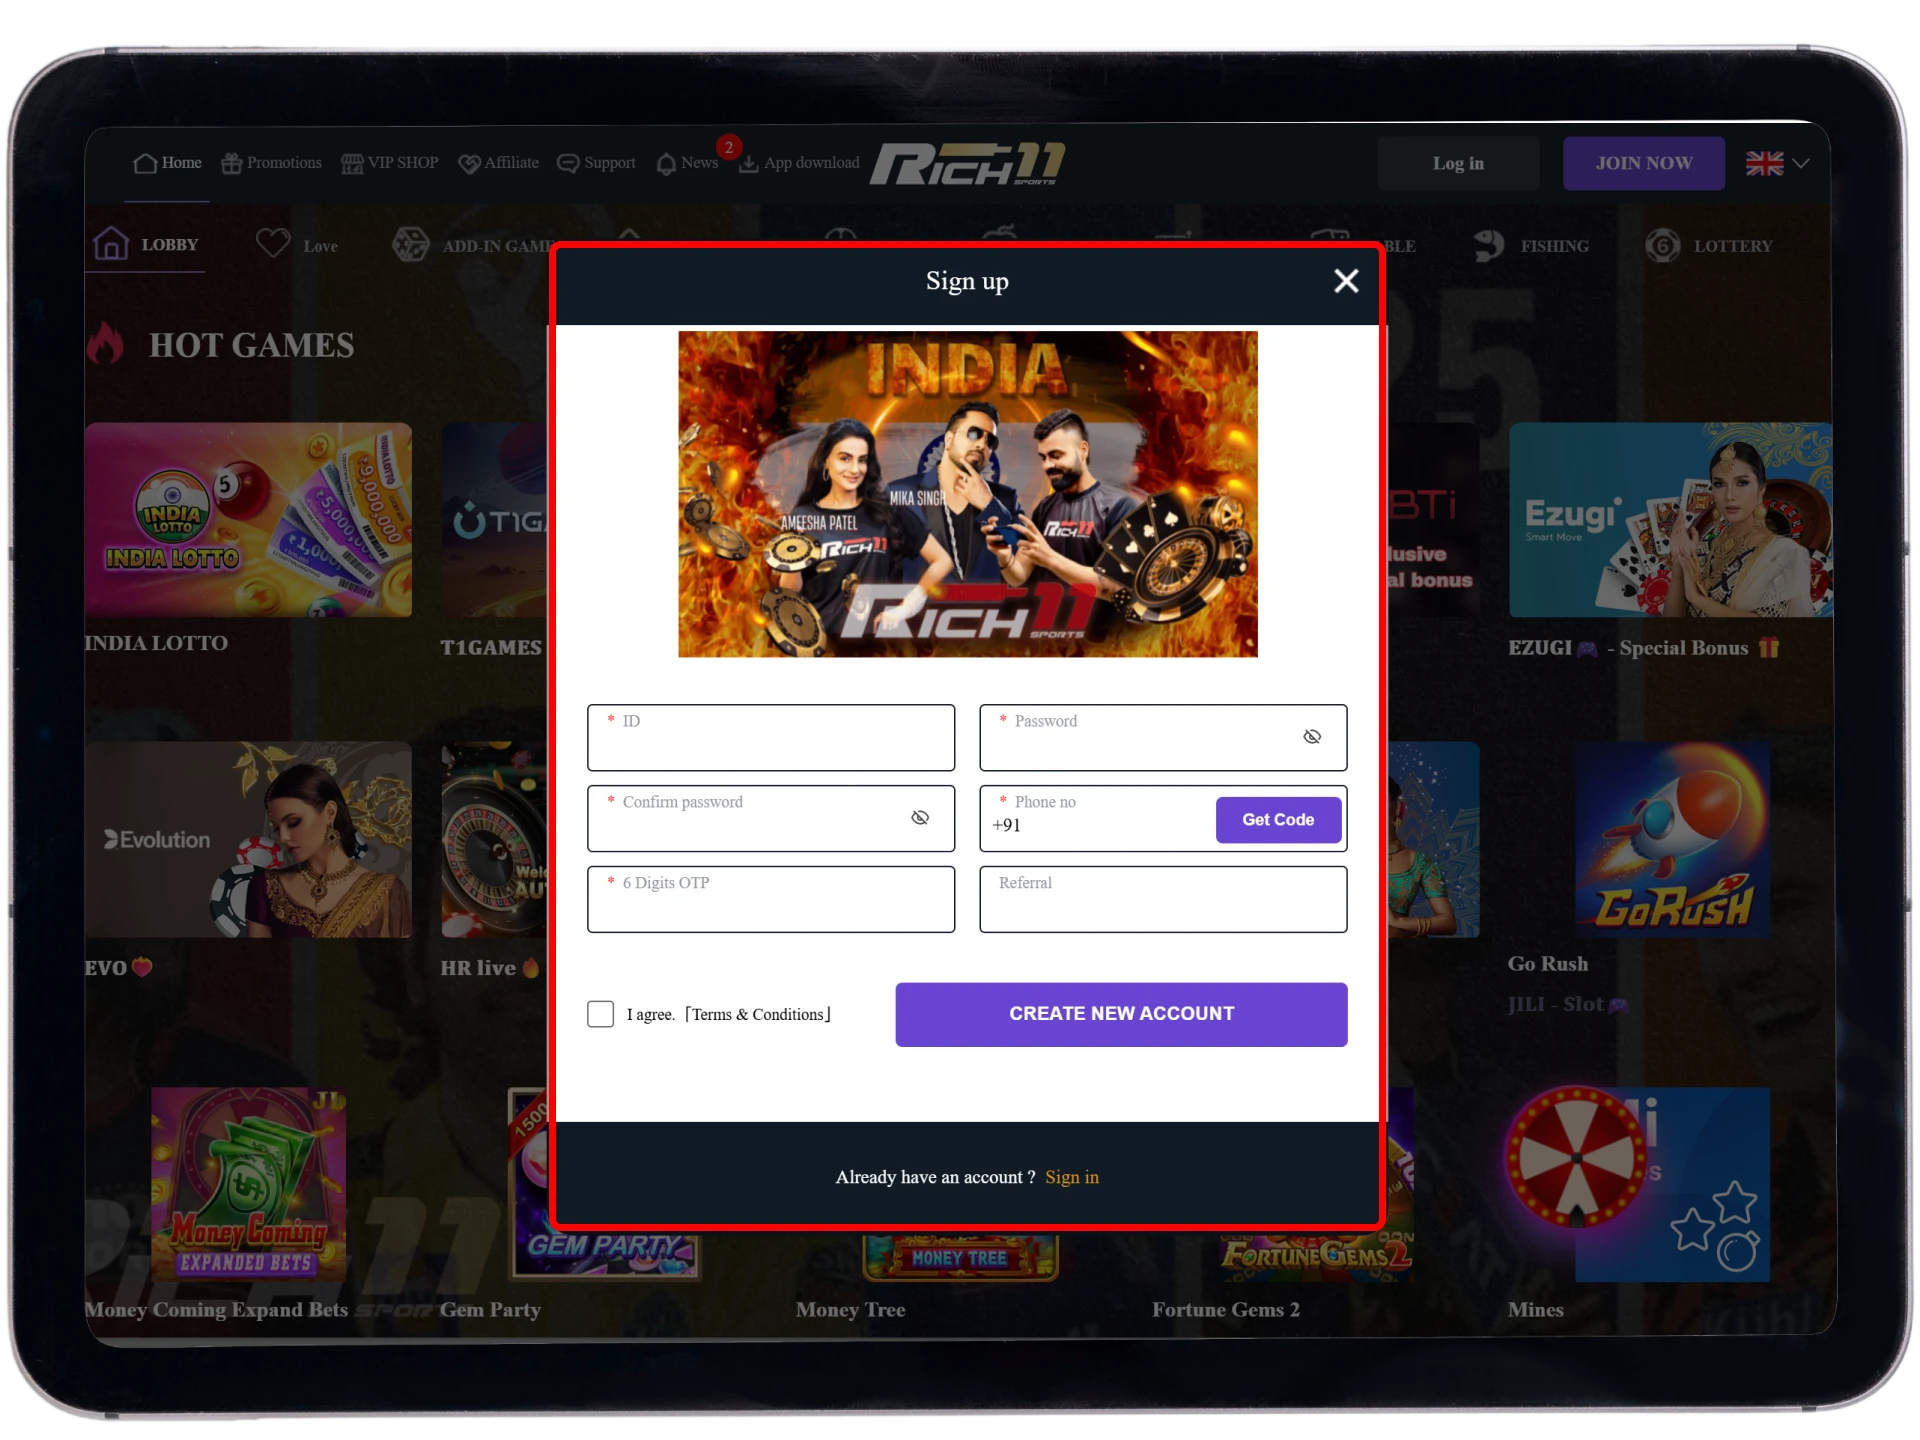Select the LOTTERY category tab
The width and height of the screenshot is (1920, 1440).
(1709, 245)
